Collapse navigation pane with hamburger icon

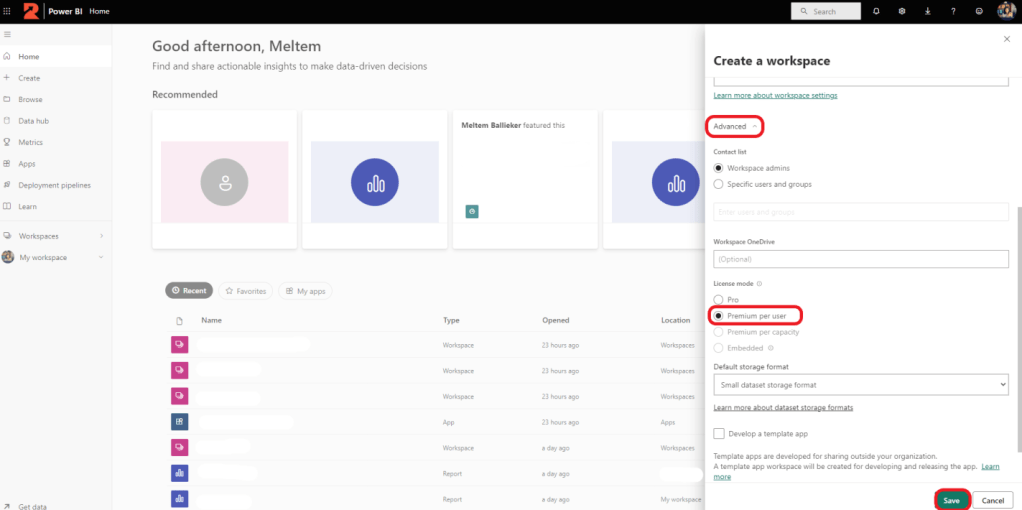(8, 35)
